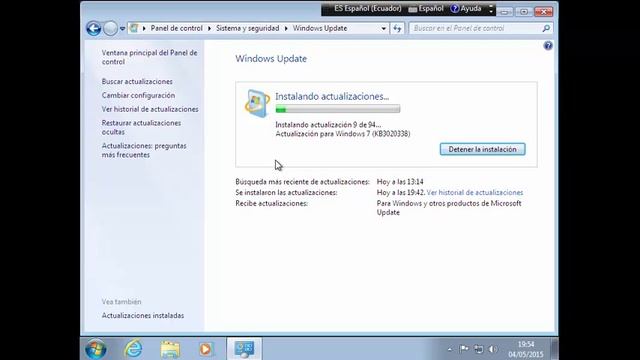Viewport: 640px width, 360px height.
Task: Select the Sistema y seguridad breadcrumb
Action: pos(248,28)
